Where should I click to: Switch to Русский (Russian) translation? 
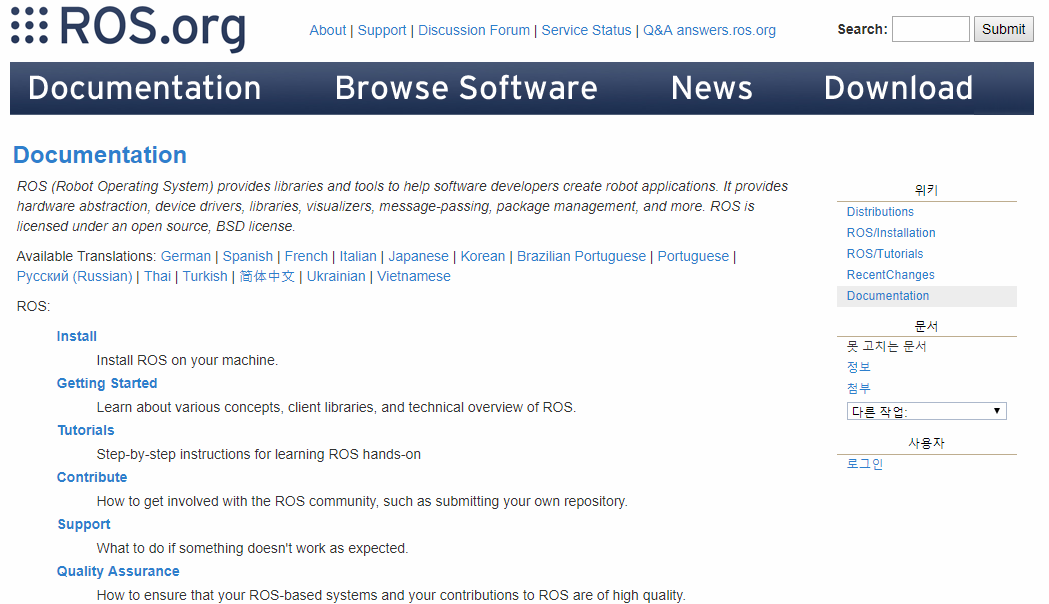[x=74, y=276]
